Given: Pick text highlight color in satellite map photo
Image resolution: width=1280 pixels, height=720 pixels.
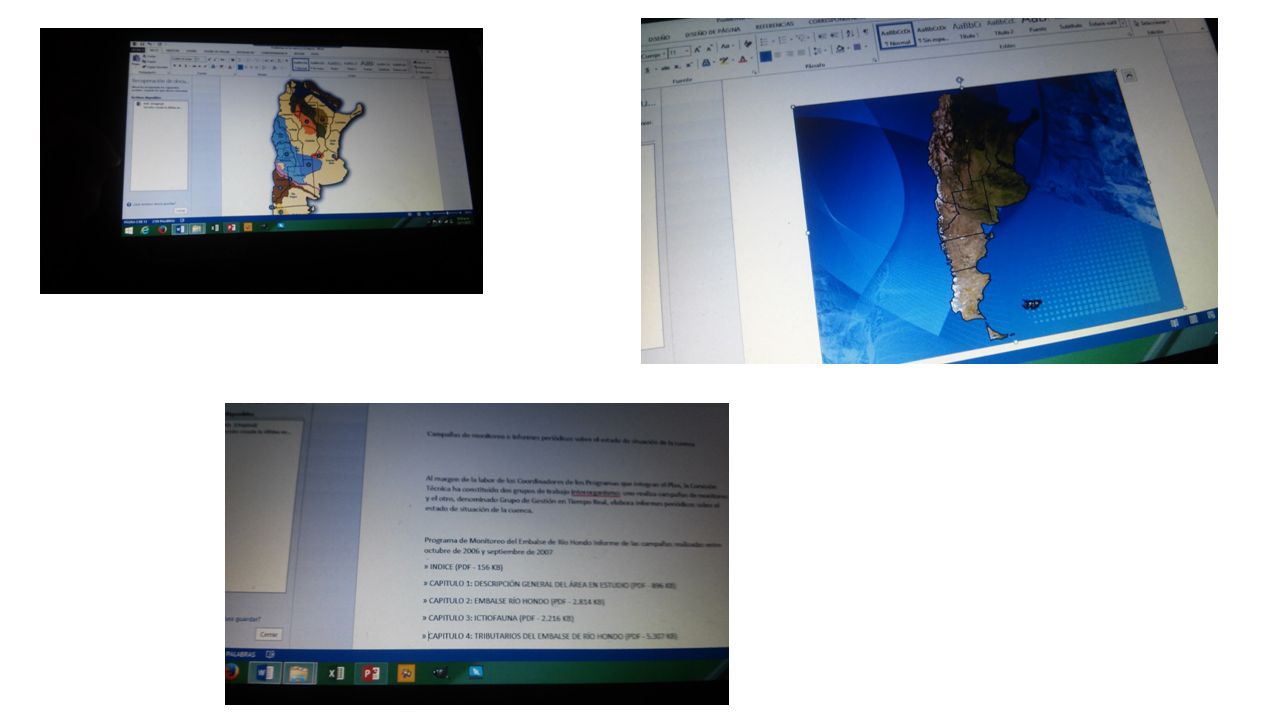Looking at the screenshot, I should point(726,60).
